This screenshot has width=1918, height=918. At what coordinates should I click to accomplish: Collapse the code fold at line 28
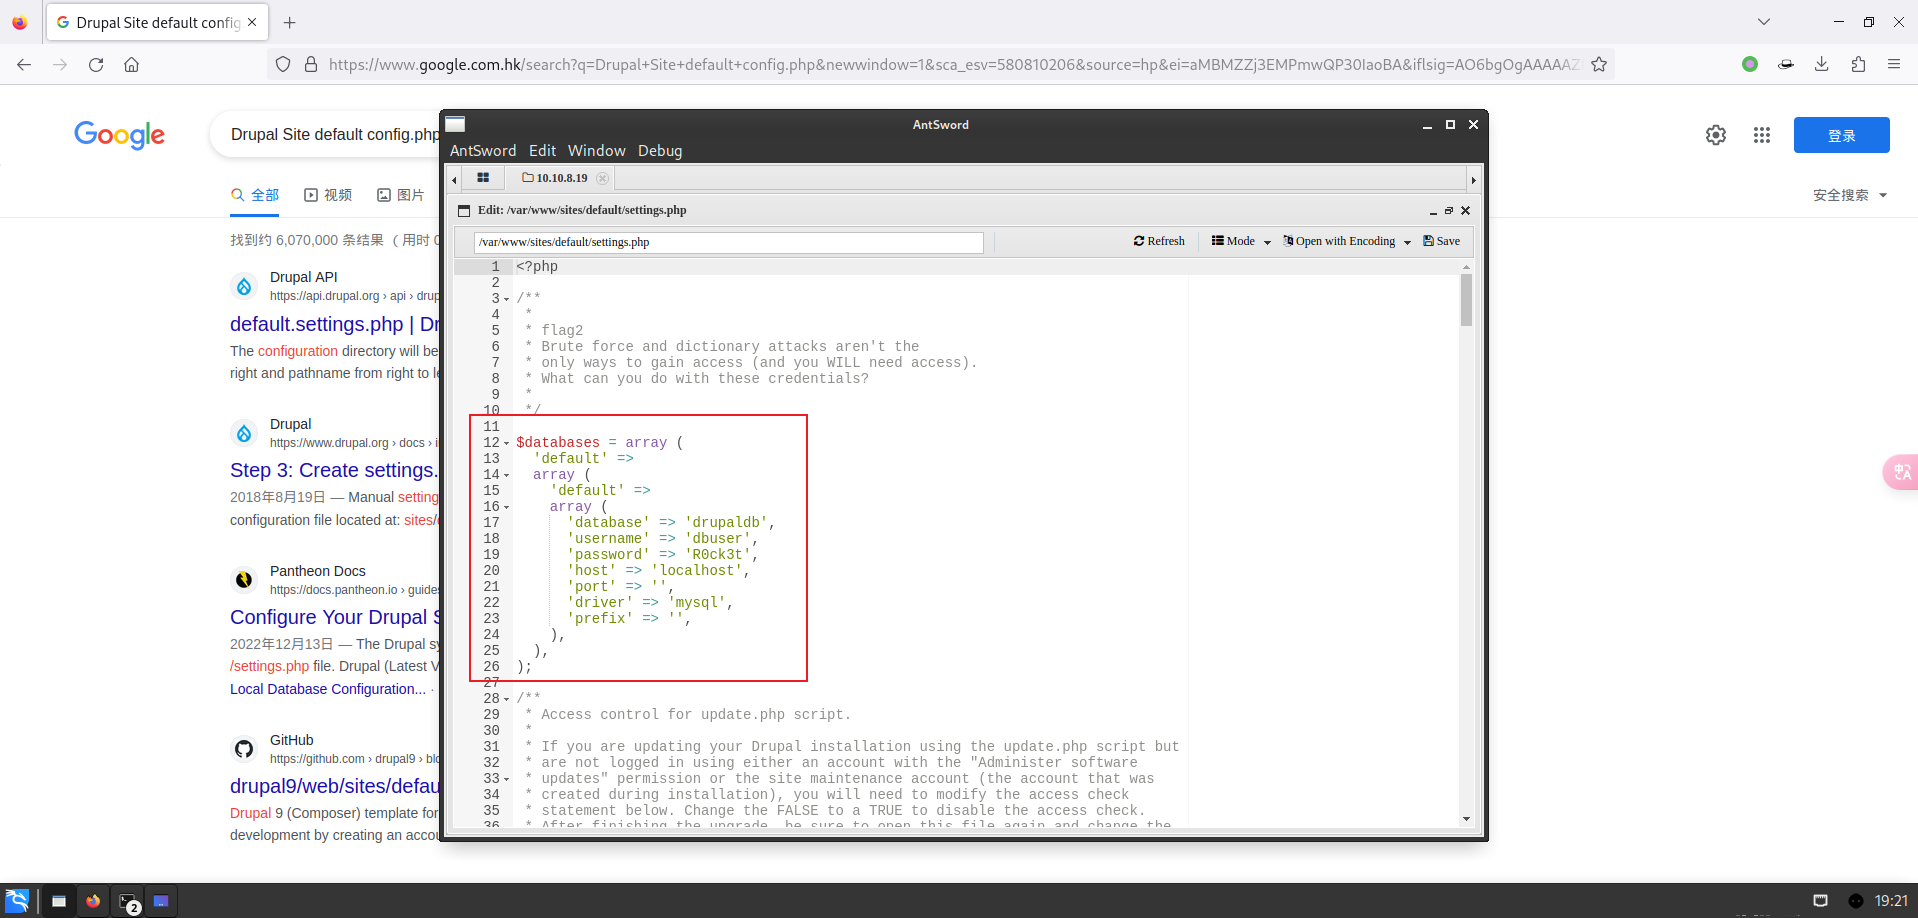[507, 699]
